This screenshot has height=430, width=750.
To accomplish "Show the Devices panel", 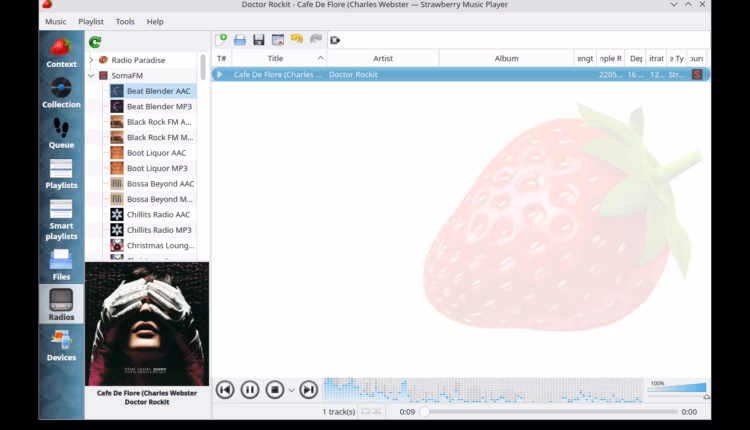I will [61, 345].
